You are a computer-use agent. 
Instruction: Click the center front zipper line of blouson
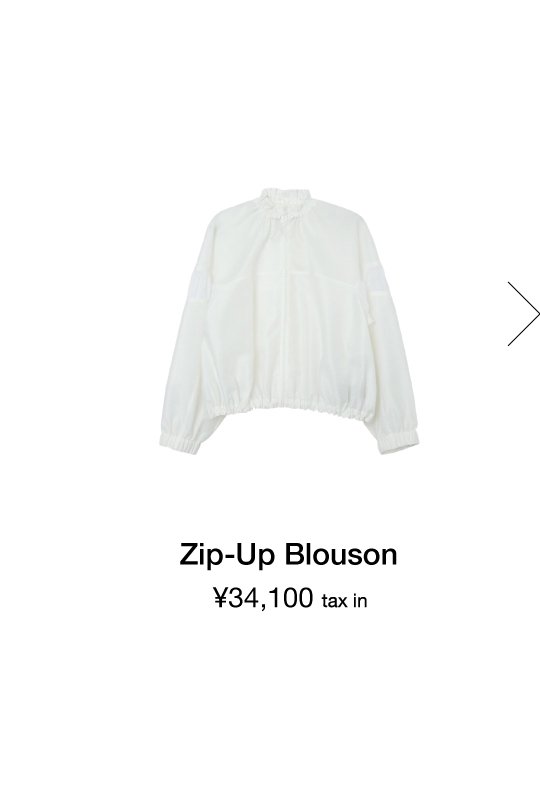(x=288, y=311)
